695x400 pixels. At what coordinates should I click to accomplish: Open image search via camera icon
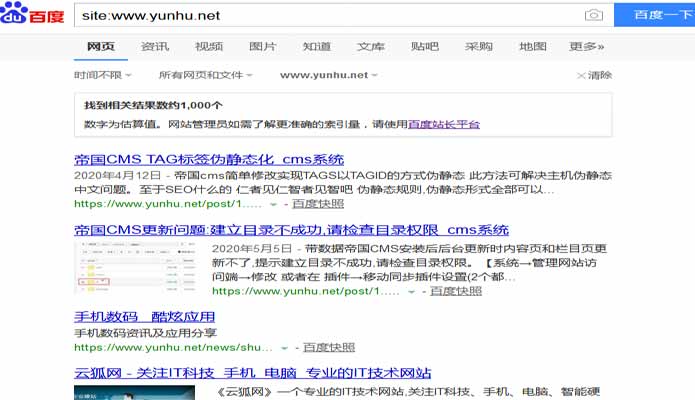593,15
